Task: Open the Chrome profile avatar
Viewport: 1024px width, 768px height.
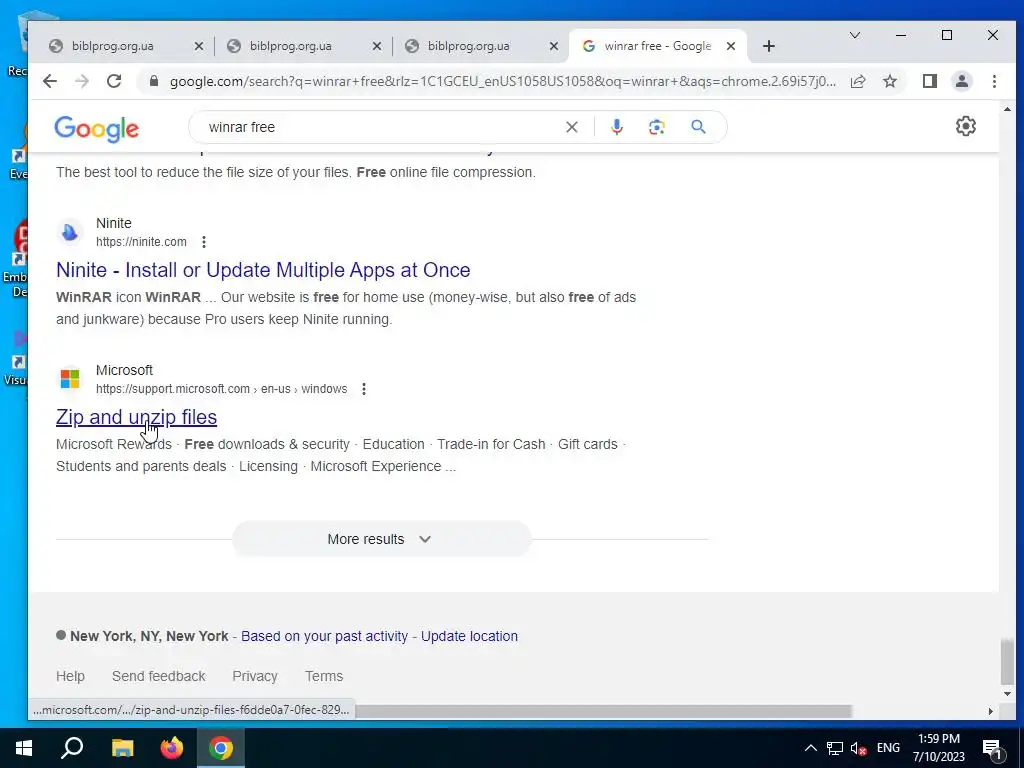Action: 961,82
